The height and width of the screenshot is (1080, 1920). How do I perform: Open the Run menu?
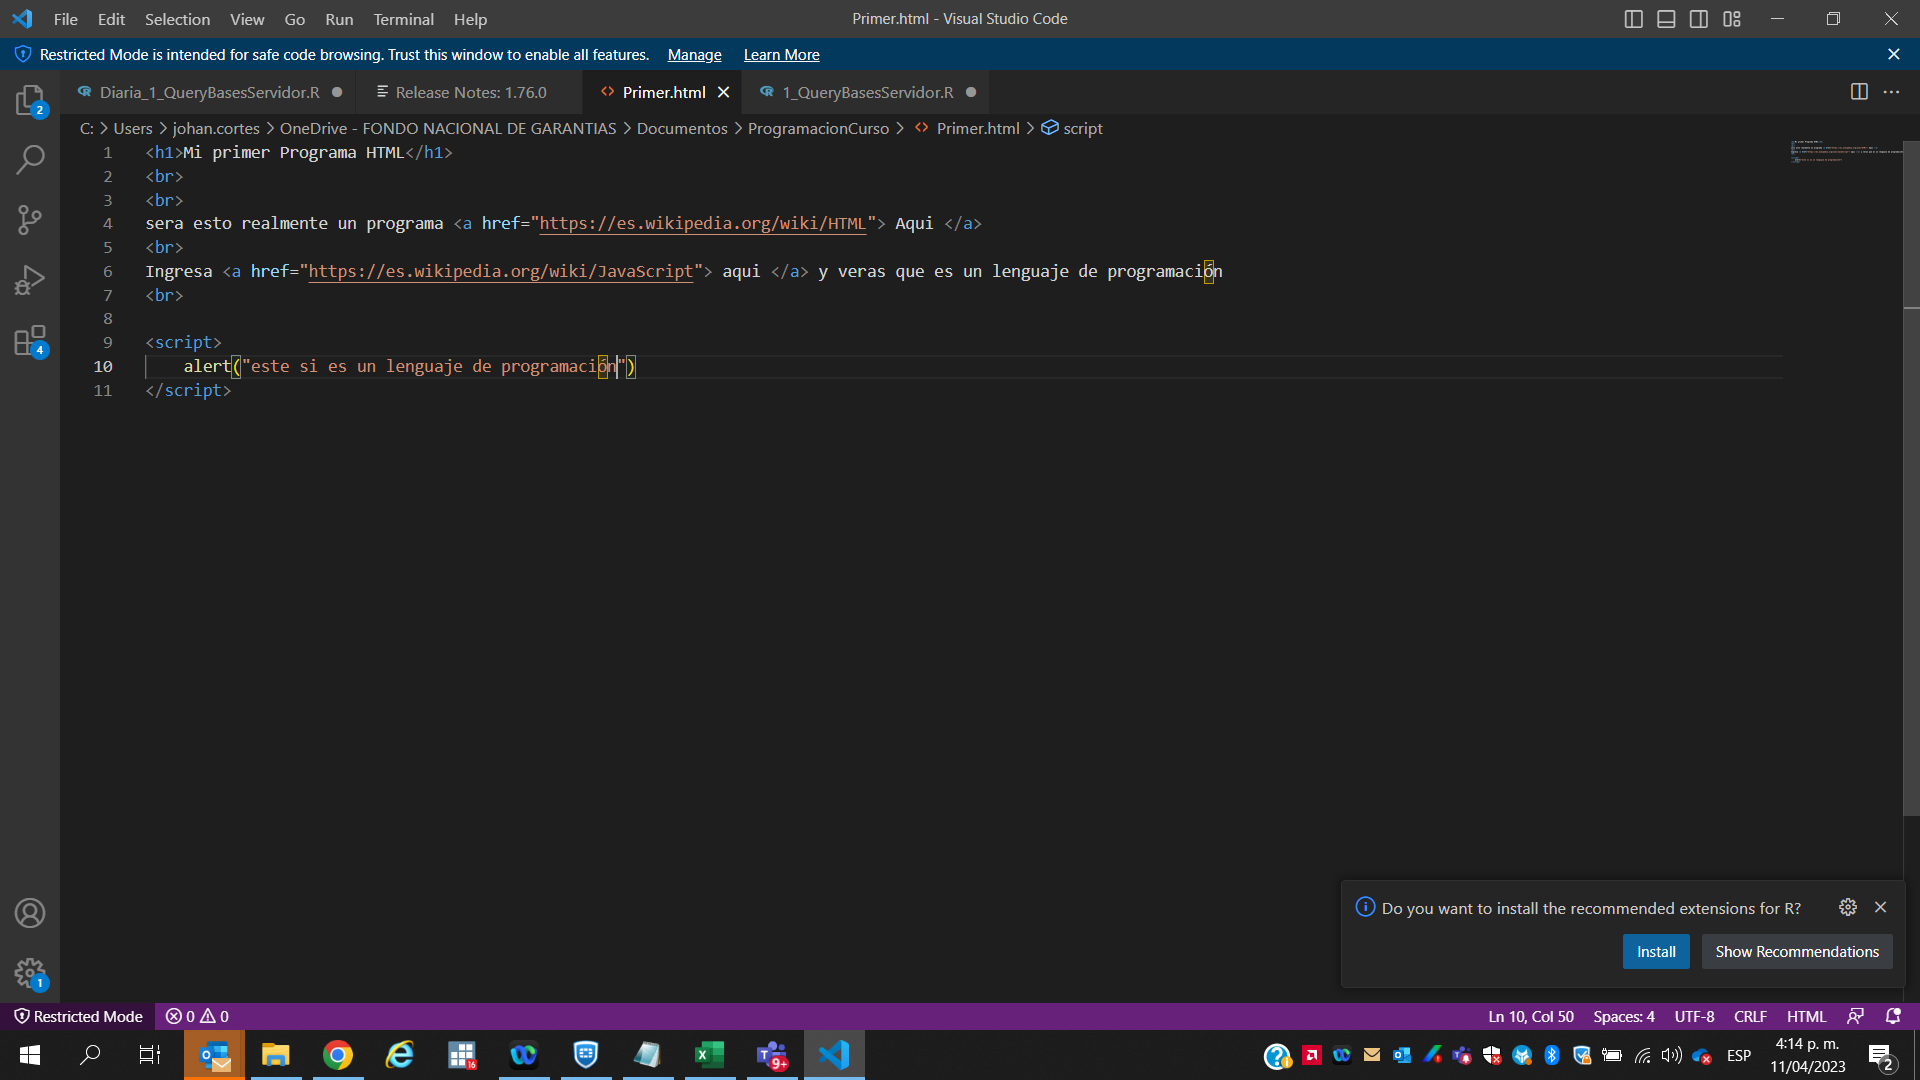click(339, 19)
